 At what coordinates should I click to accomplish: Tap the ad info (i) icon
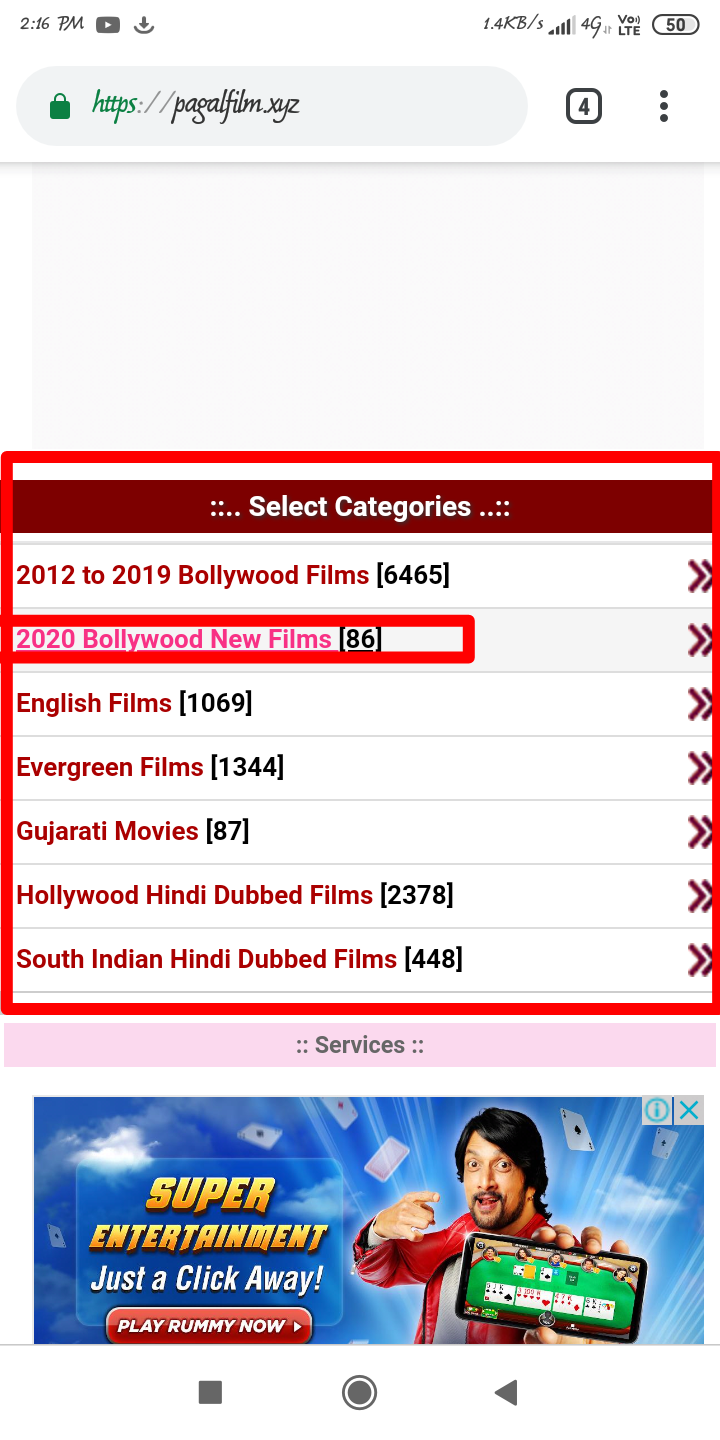[x=657, y=1110]
